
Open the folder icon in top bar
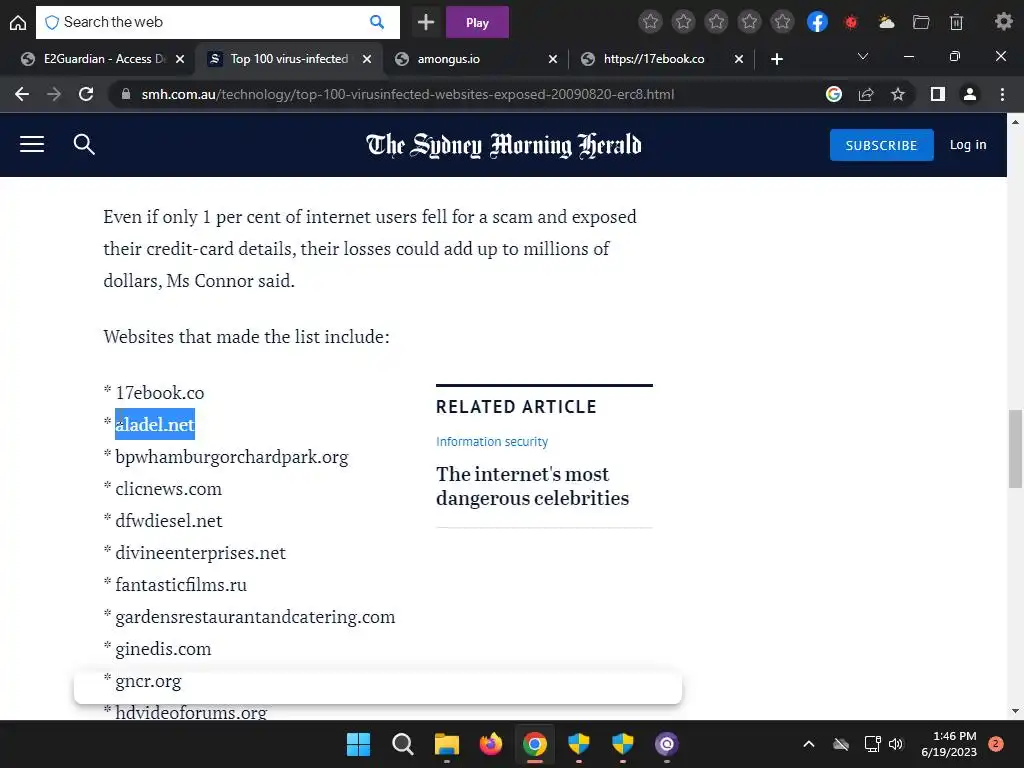click(921, 22)
